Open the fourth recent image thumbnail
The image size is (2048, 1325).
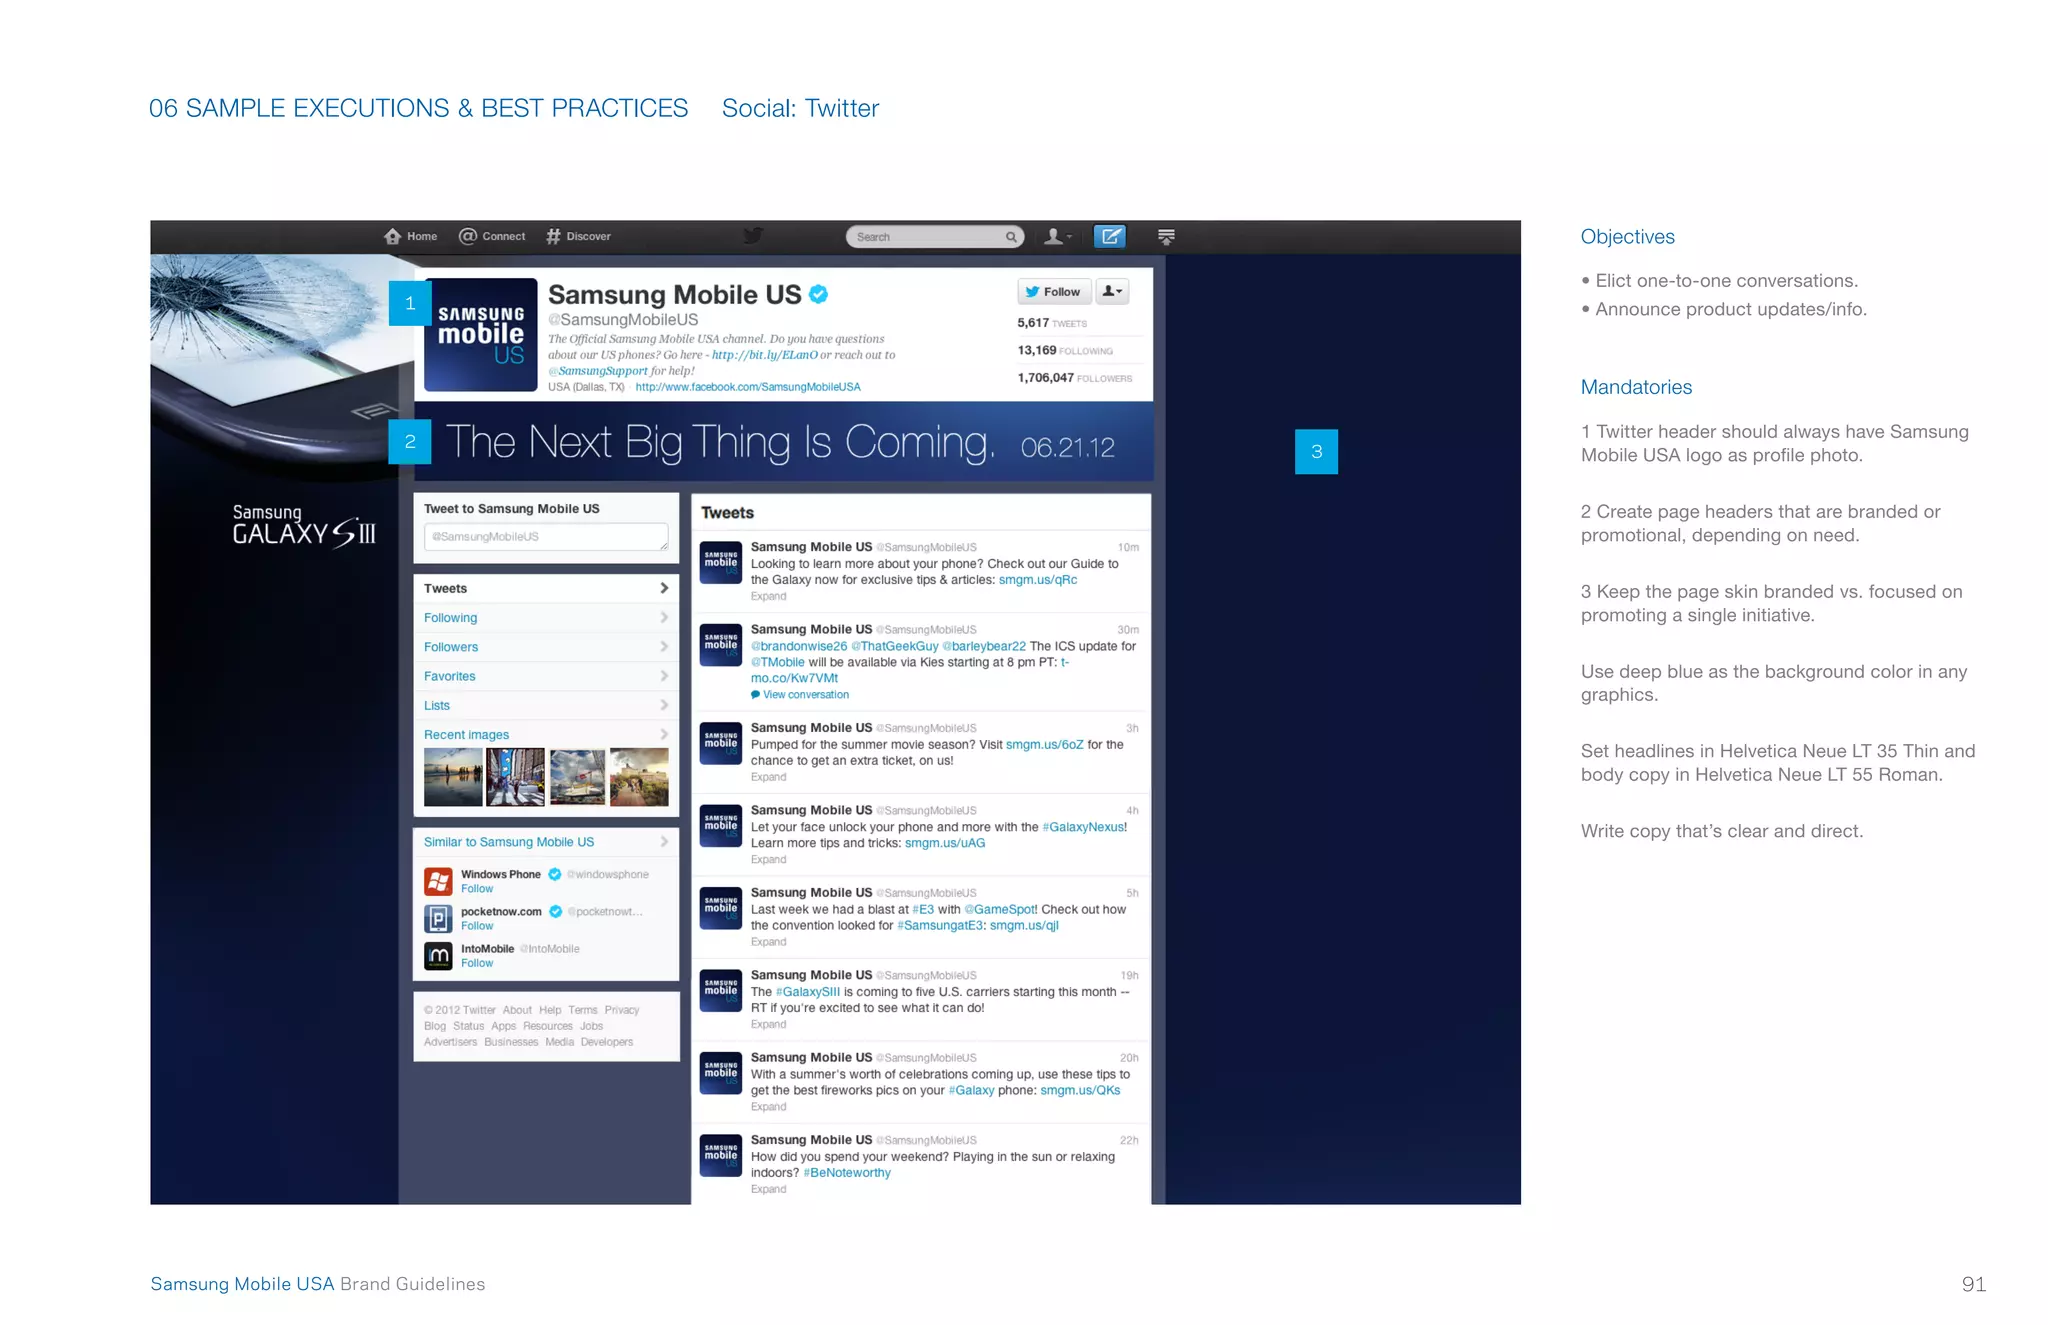[639, 777]
